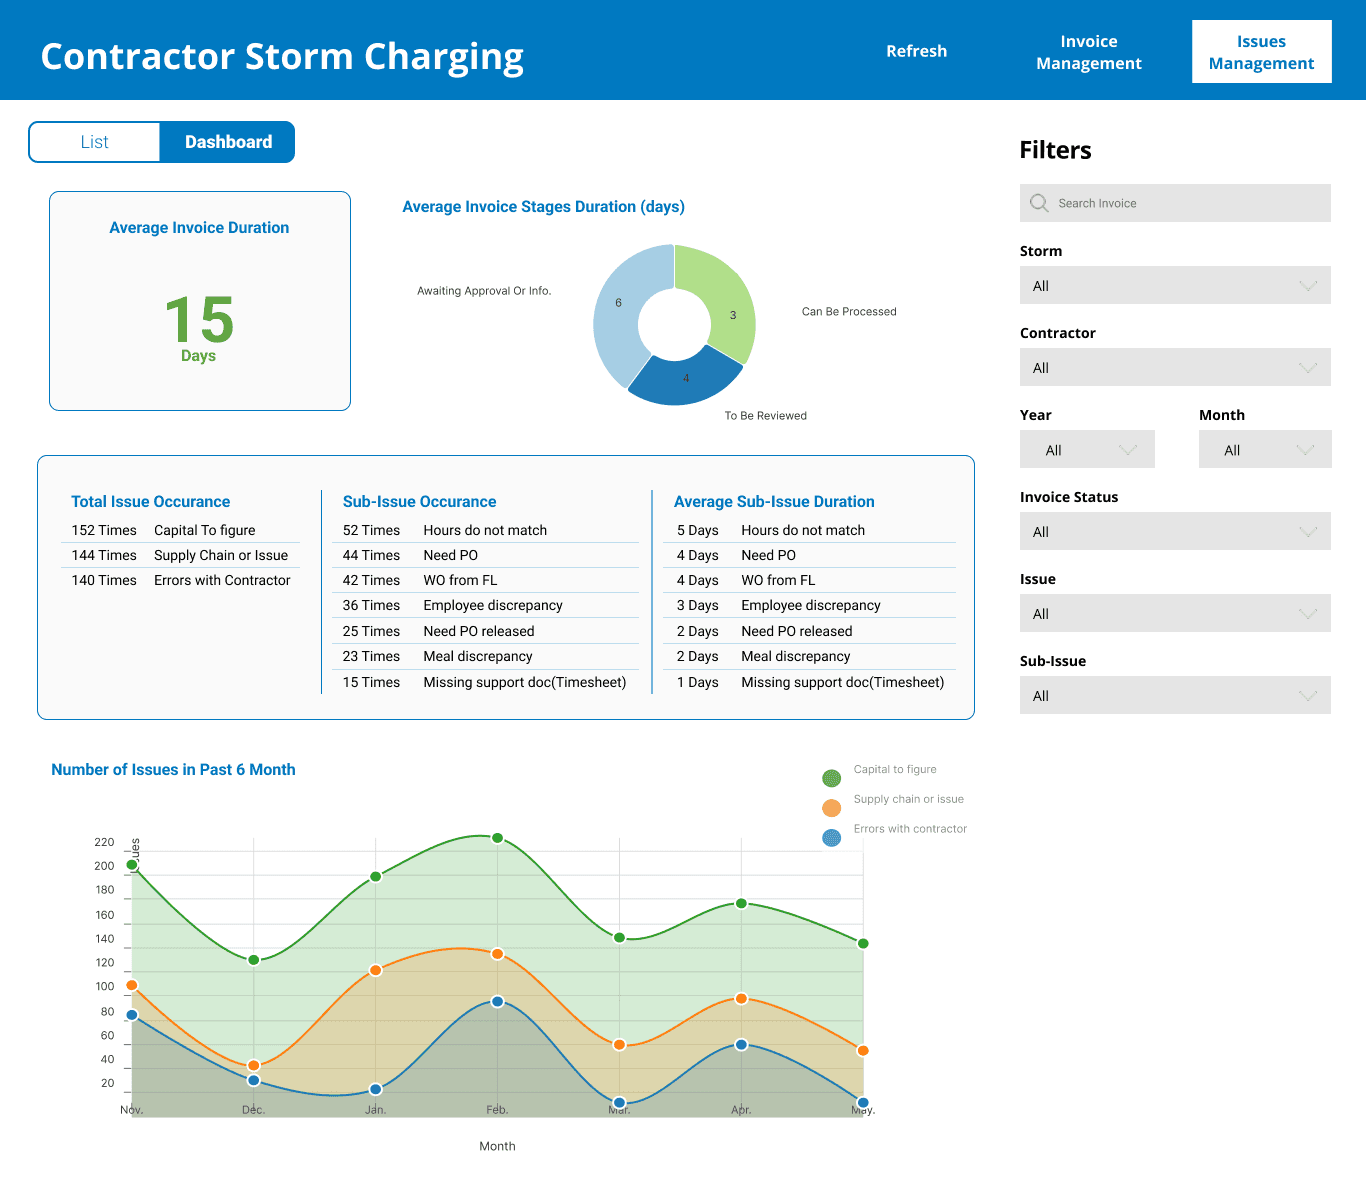Select the Capital To figure issue row
The height and width of the screenshot is (1177, 1366).
[180, 530]
